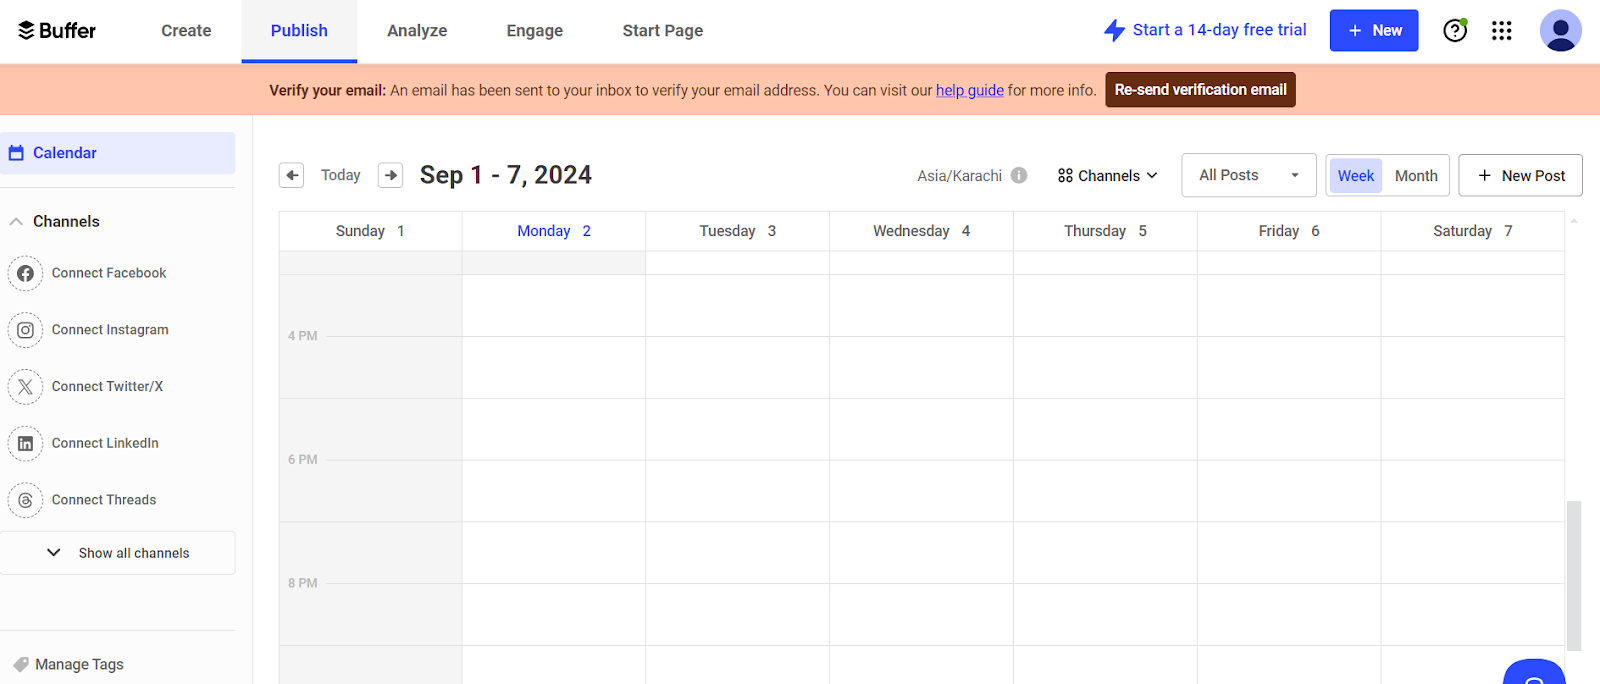Open the Engage tab
Screen dimensions: 1600x684
click(x=534, y=31)
